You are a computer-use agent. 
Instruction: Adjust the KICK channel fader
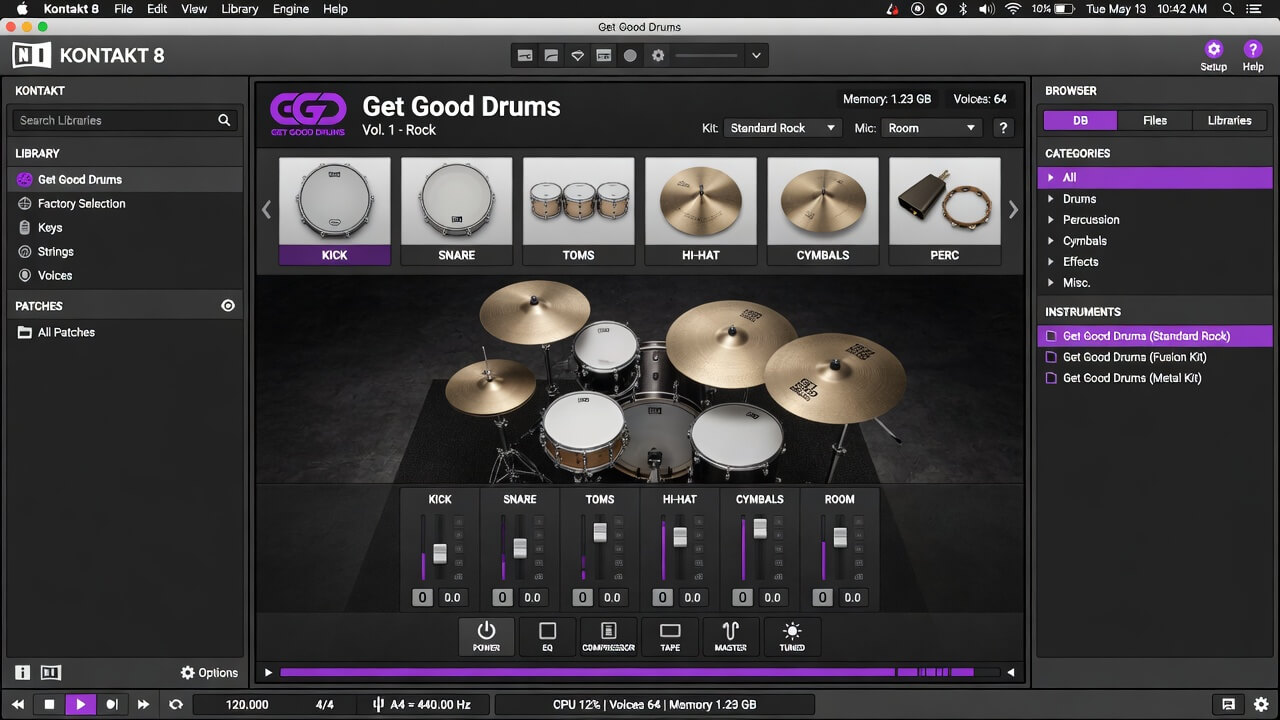click(440, 553)
